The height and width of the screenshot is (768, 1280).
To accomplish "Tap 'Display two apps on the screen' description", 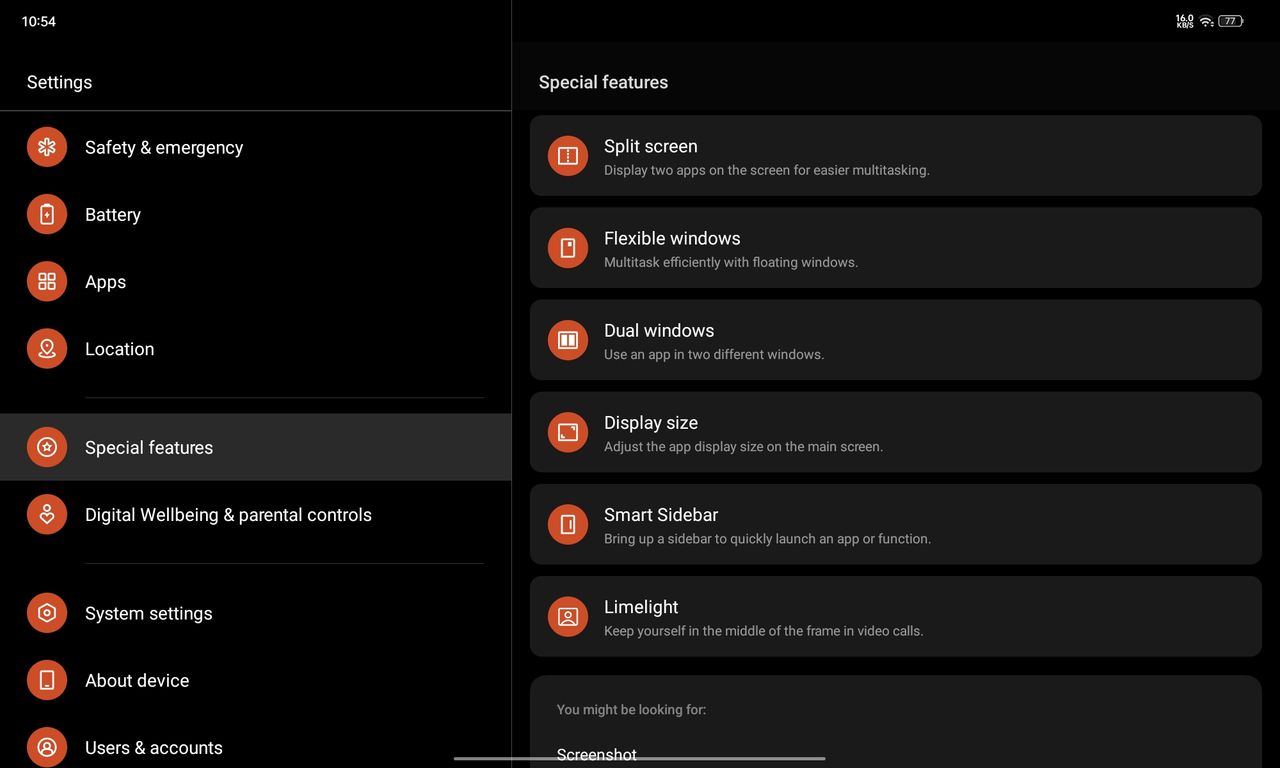I will tap(767, 170).
